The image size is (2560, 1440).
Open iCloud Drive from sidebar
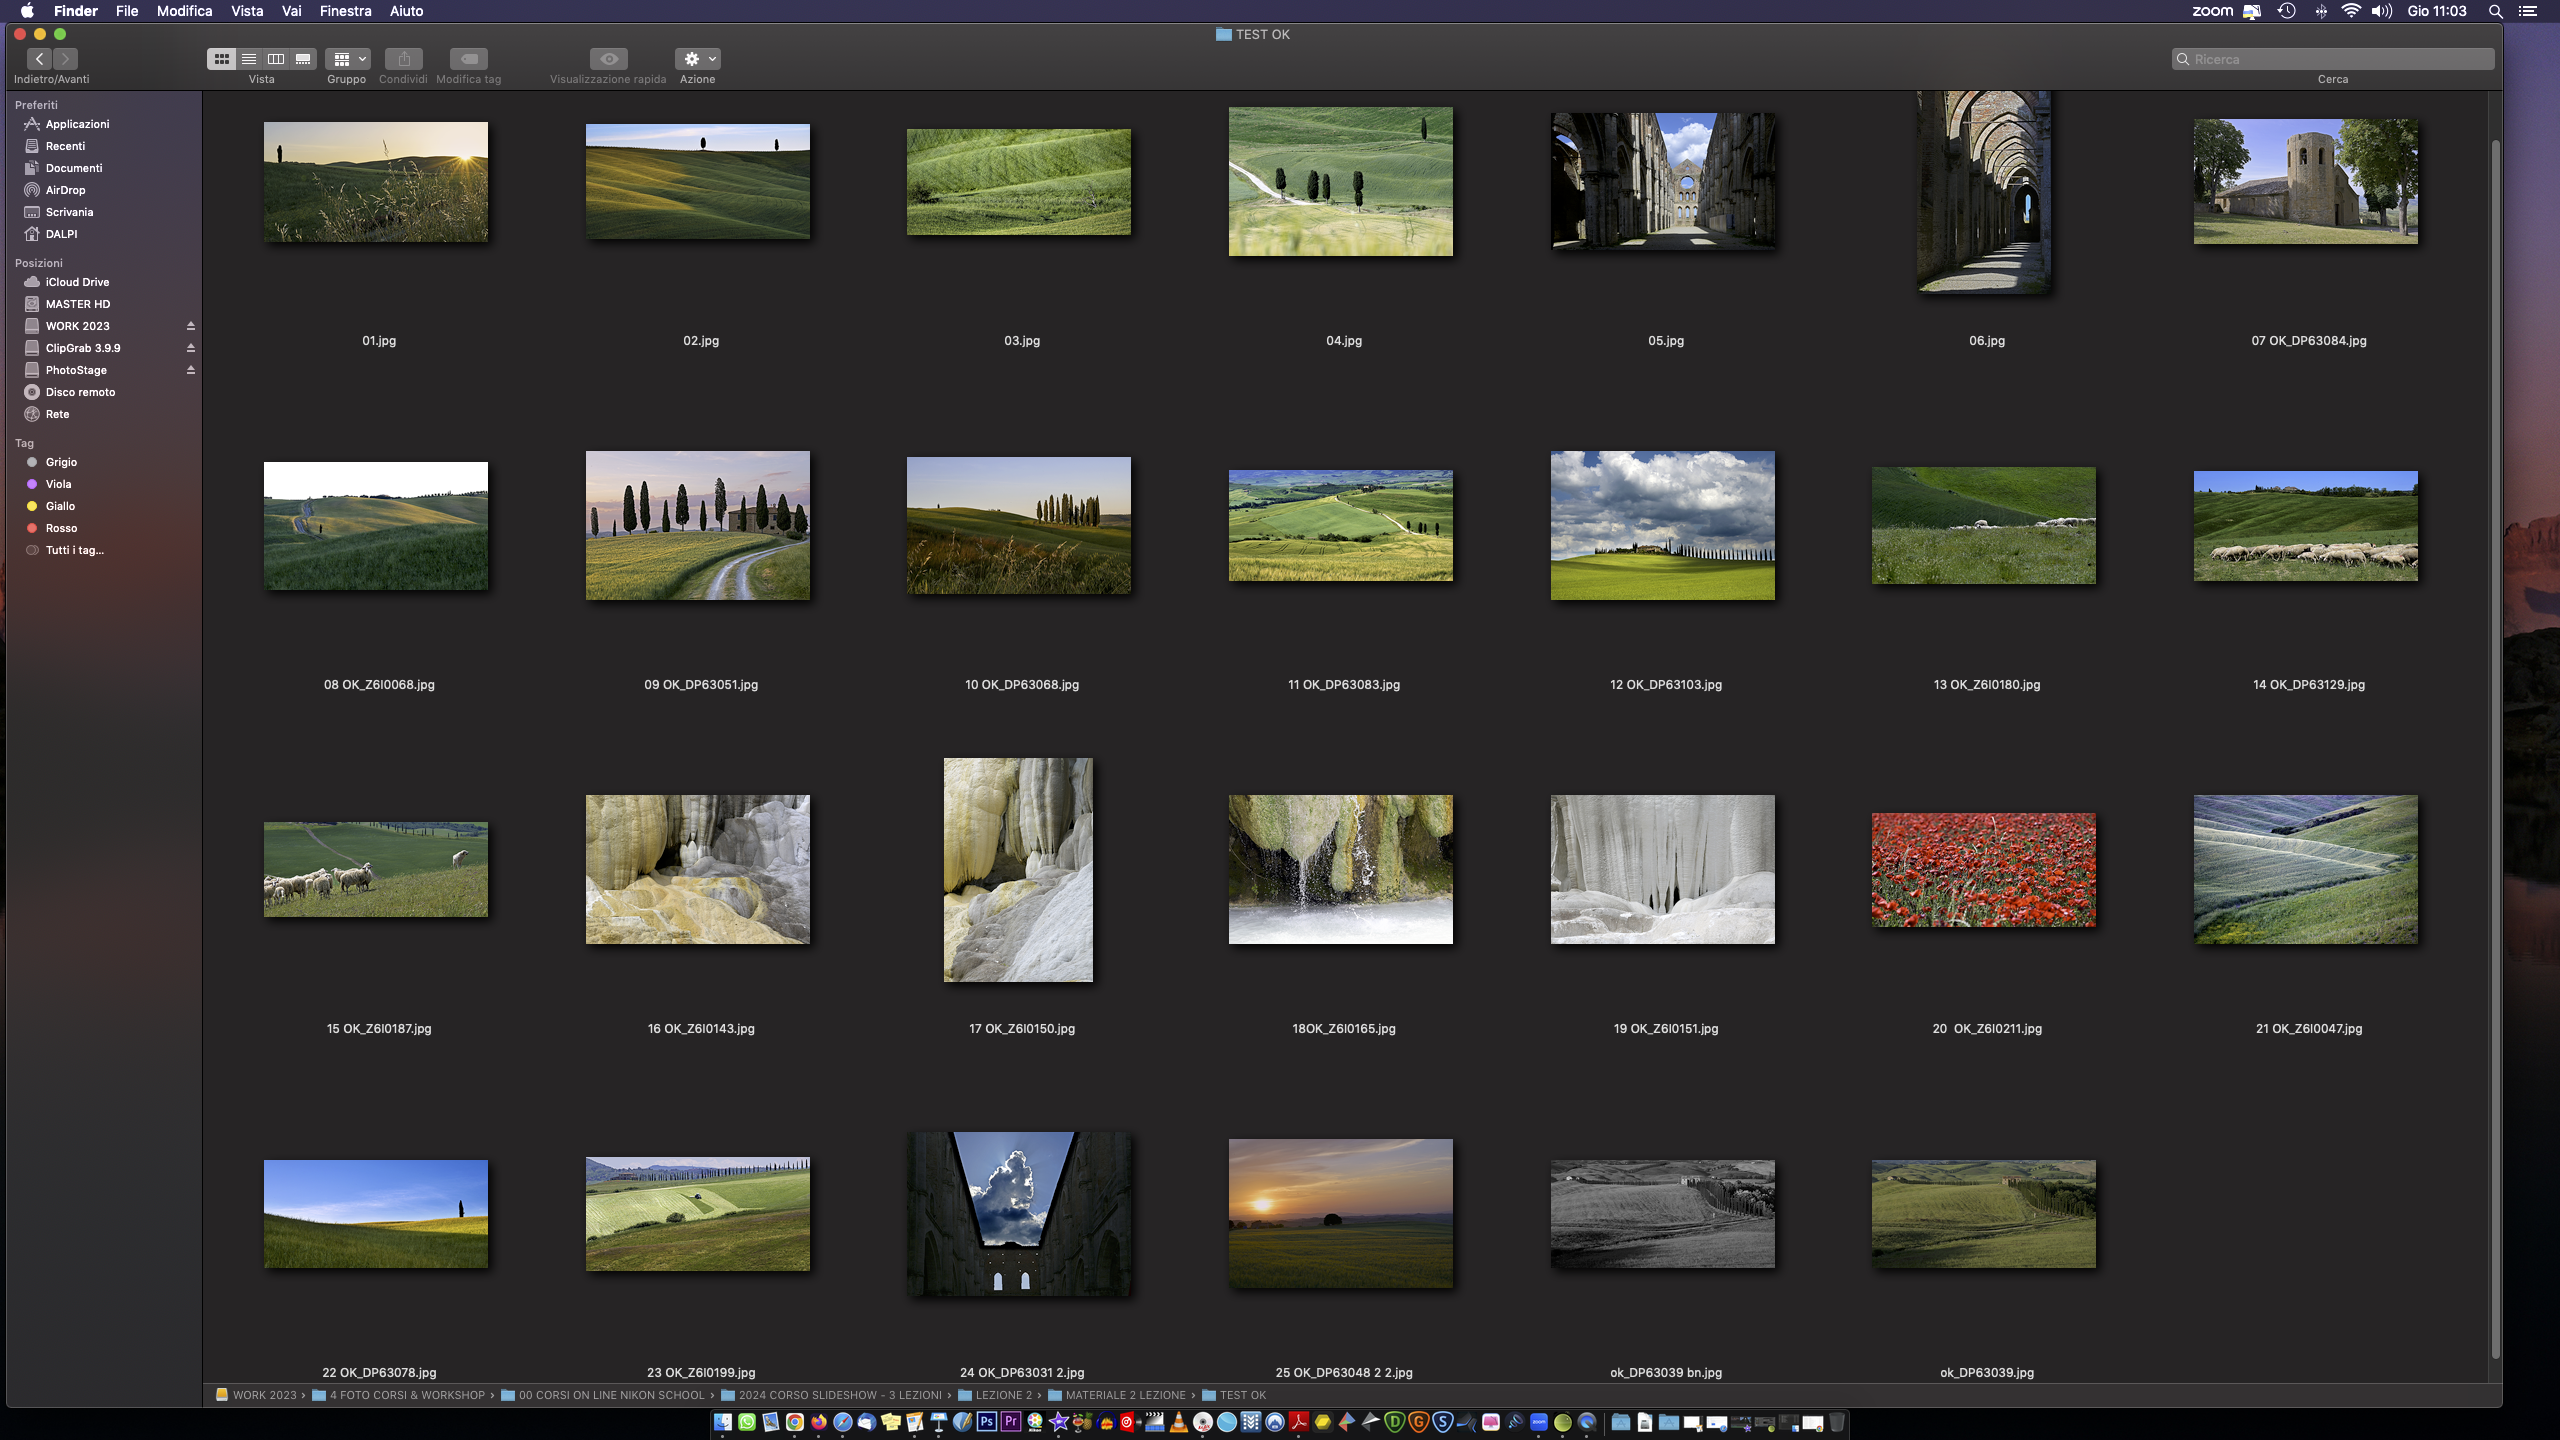[x=77, y=282]
